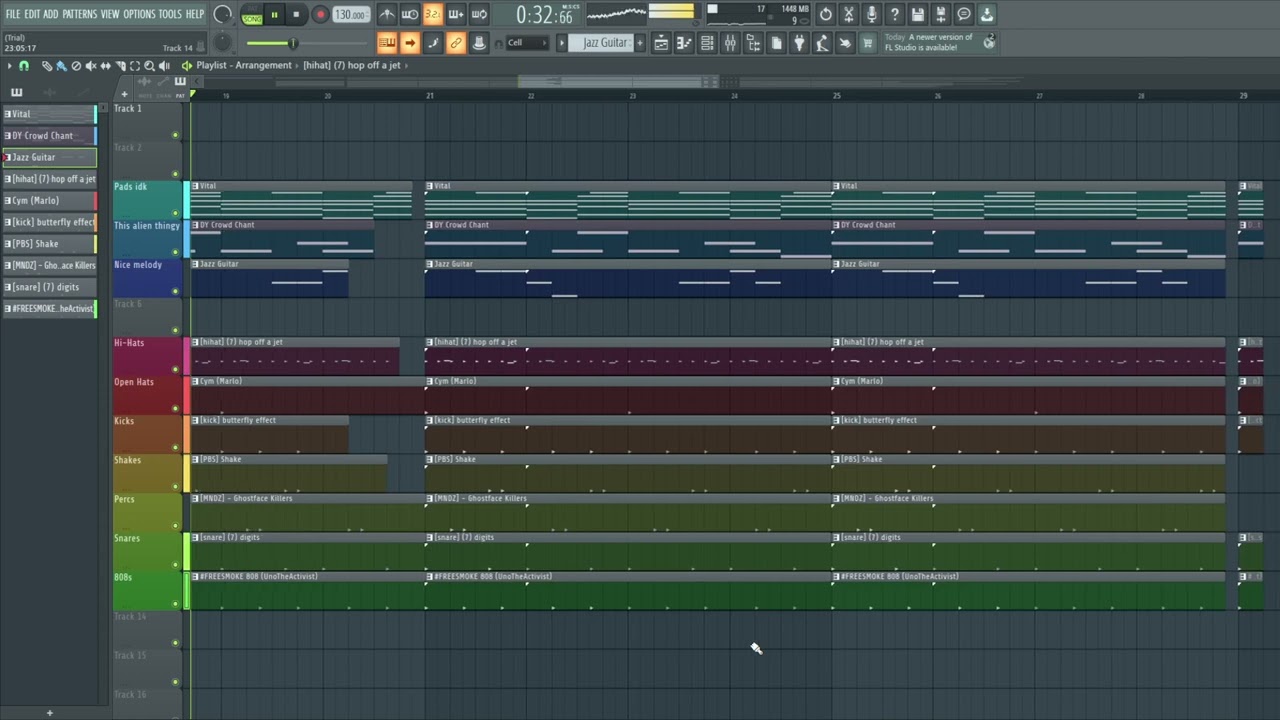Click the arrow left of Jazz Guitar pattern selector
This screenshot has height=720, width=1280.
coord(561,43)
